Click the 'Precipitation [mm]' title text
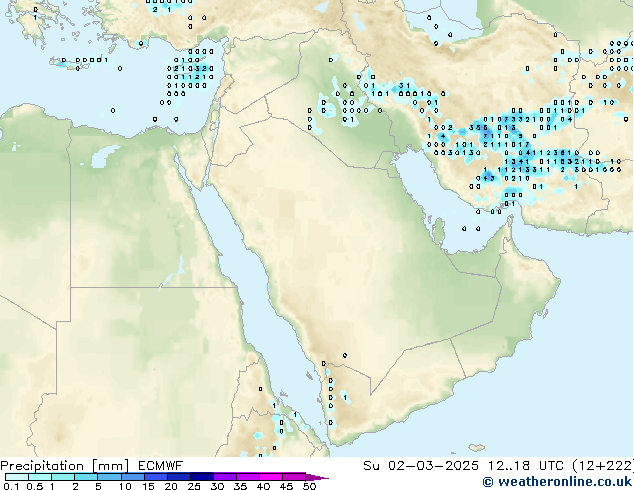This screenshot has width=634, height=490. coord(64,466)
